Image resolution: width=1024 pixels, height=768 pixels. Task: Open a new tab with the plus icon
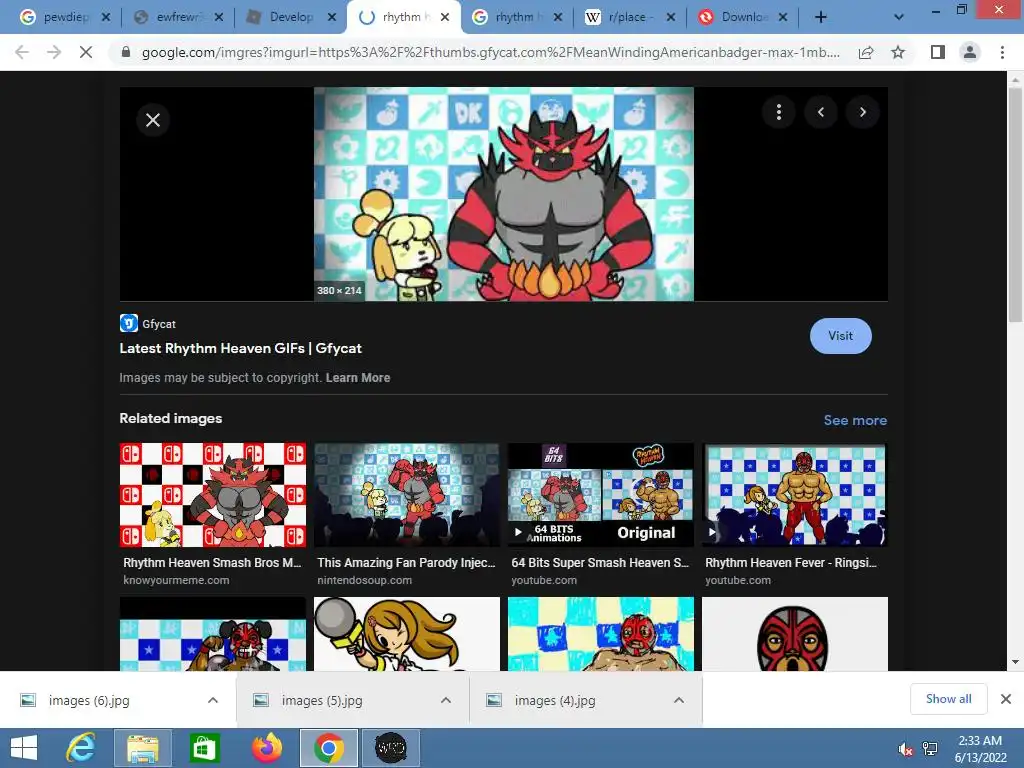[x=821, y=17]
